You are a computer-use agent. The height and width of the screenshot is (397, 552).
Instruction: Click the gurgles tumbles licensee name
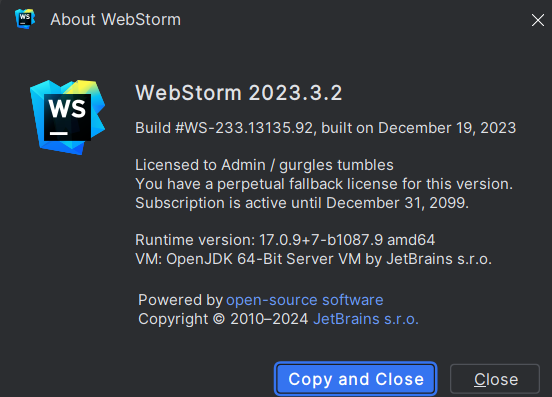pos(336,165)
